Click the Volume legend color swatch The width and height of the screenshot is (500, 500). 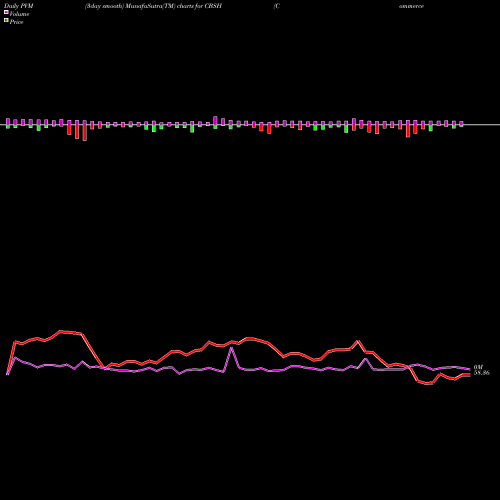(x=6, y=13)
